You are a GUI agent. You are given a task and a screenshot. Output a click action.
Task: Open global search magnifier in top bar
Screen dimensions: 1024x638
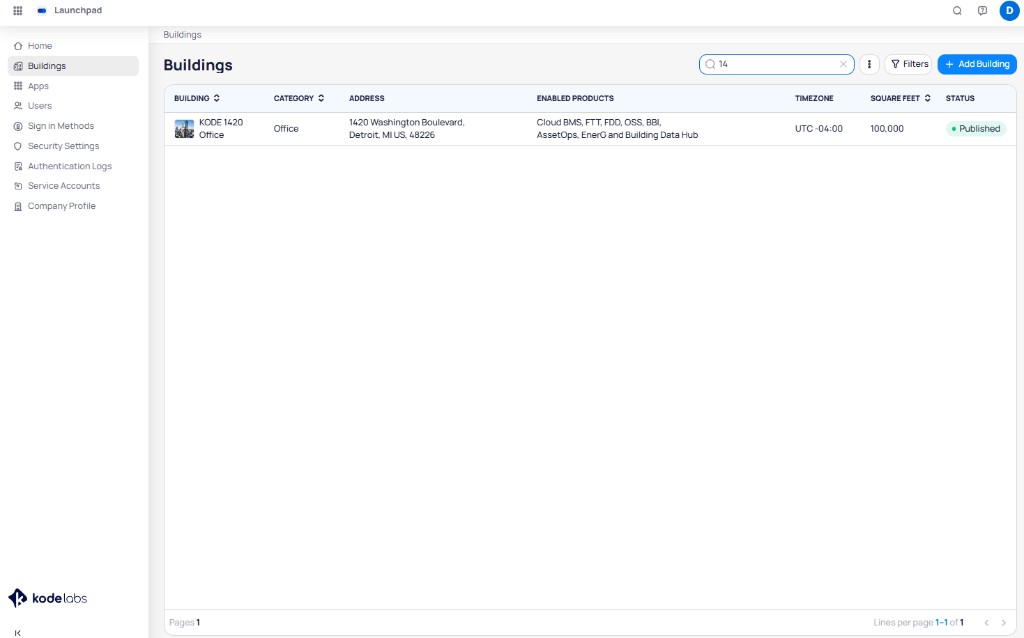pyautogui.click(x=957, y=10)
